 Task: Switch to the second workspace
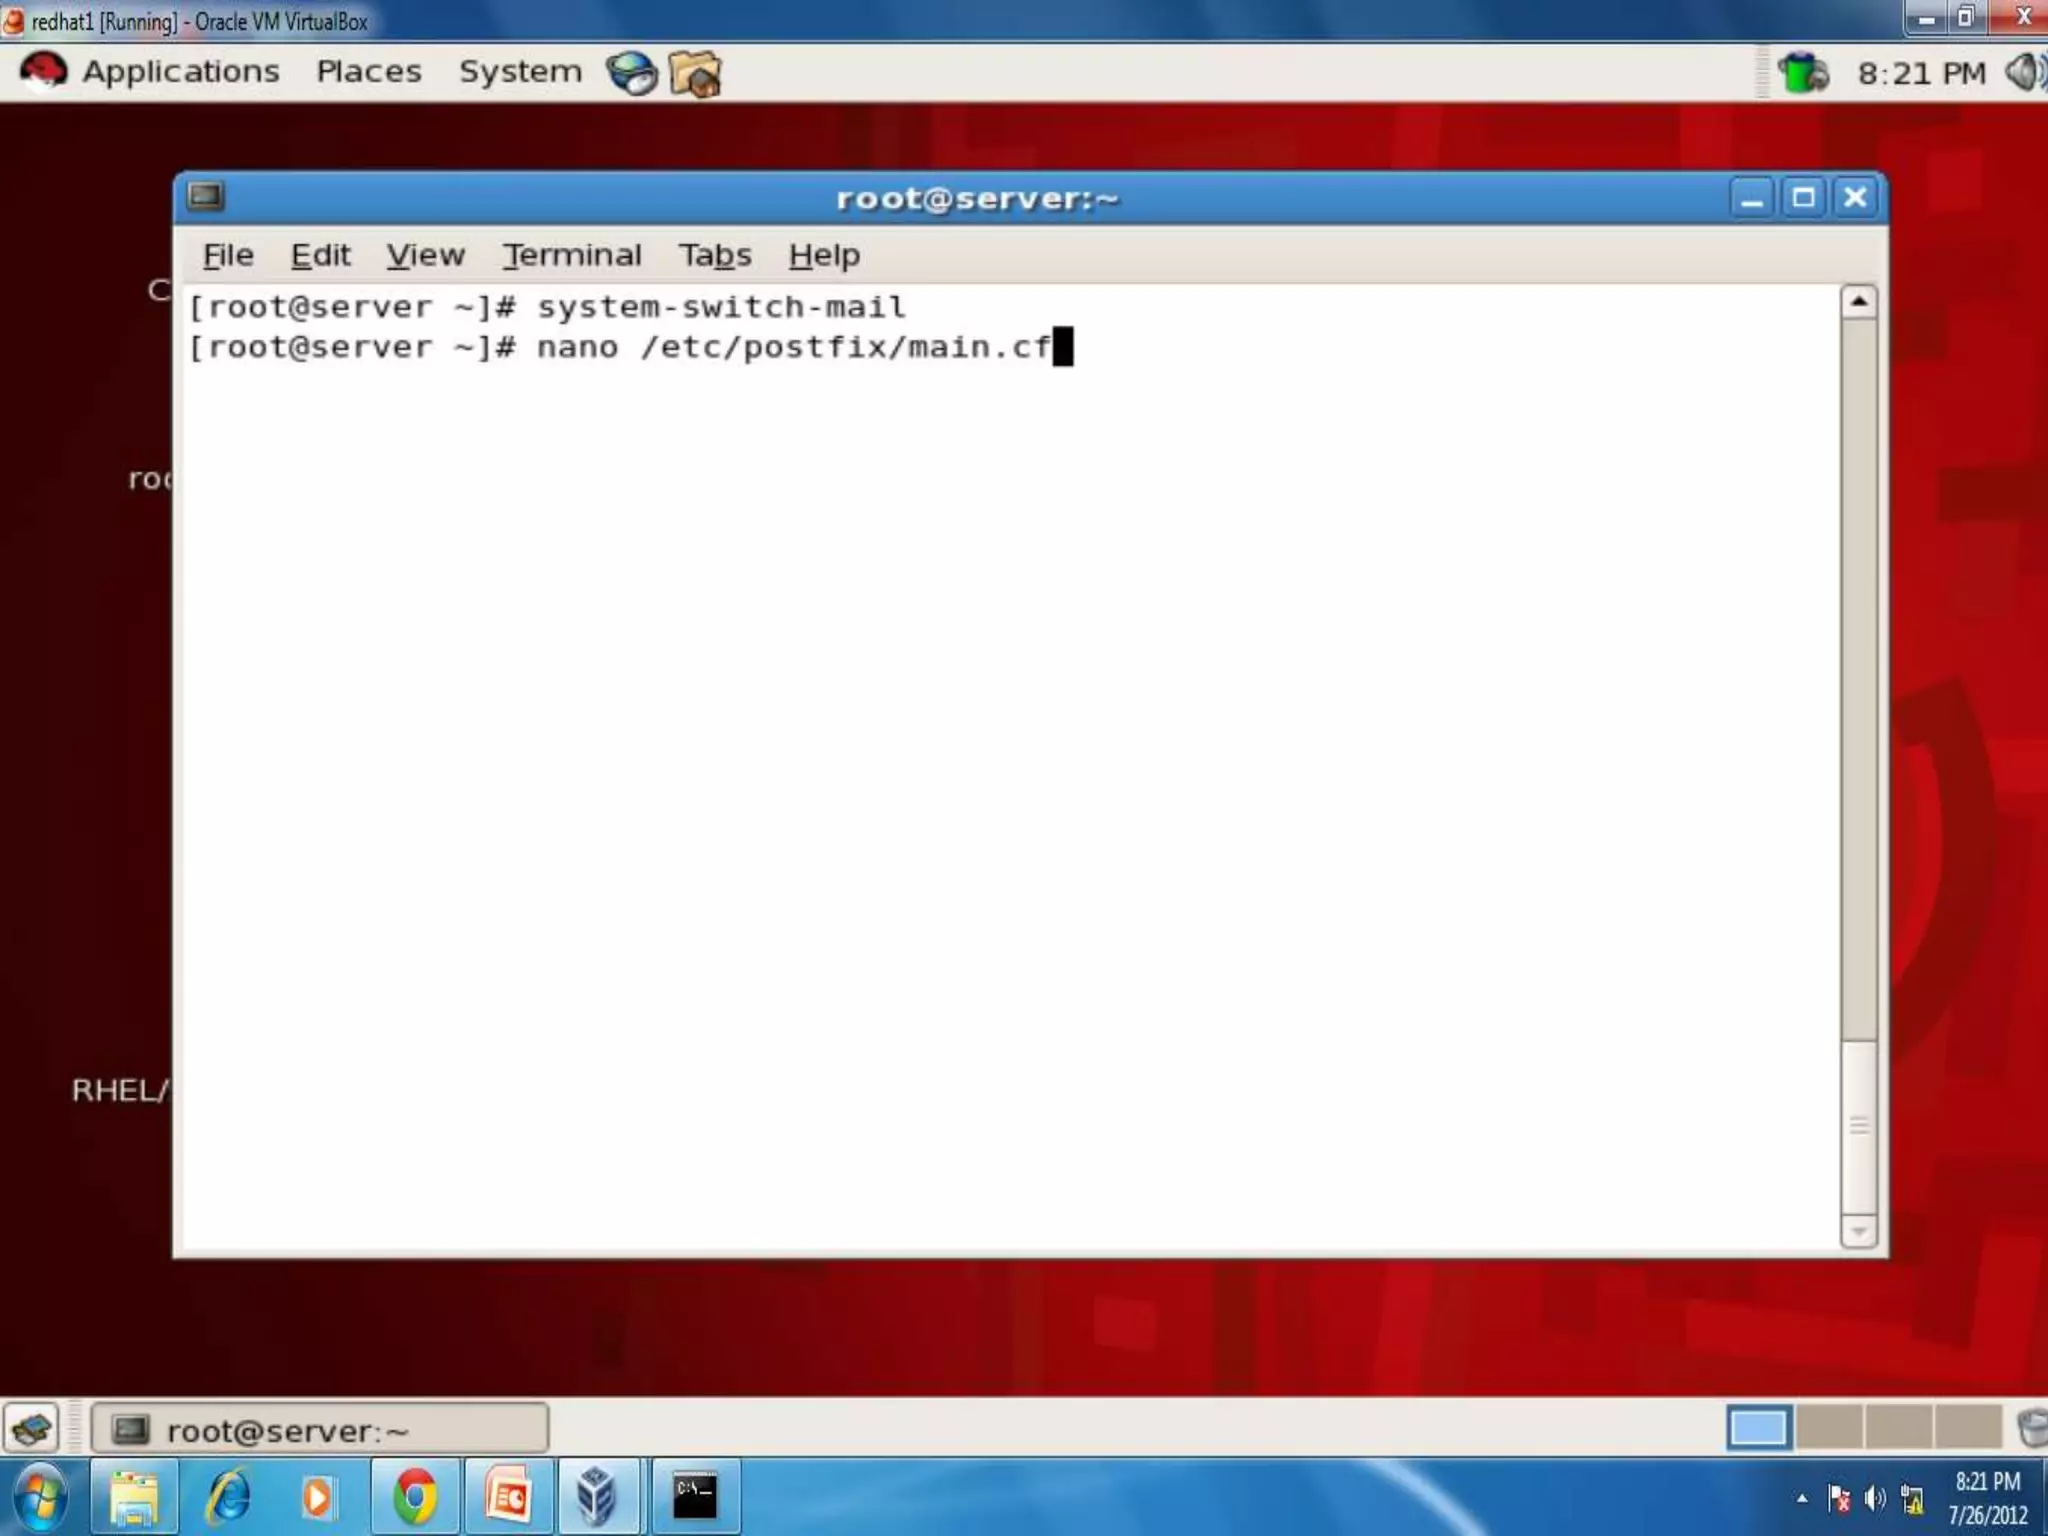(1829, 1428)
